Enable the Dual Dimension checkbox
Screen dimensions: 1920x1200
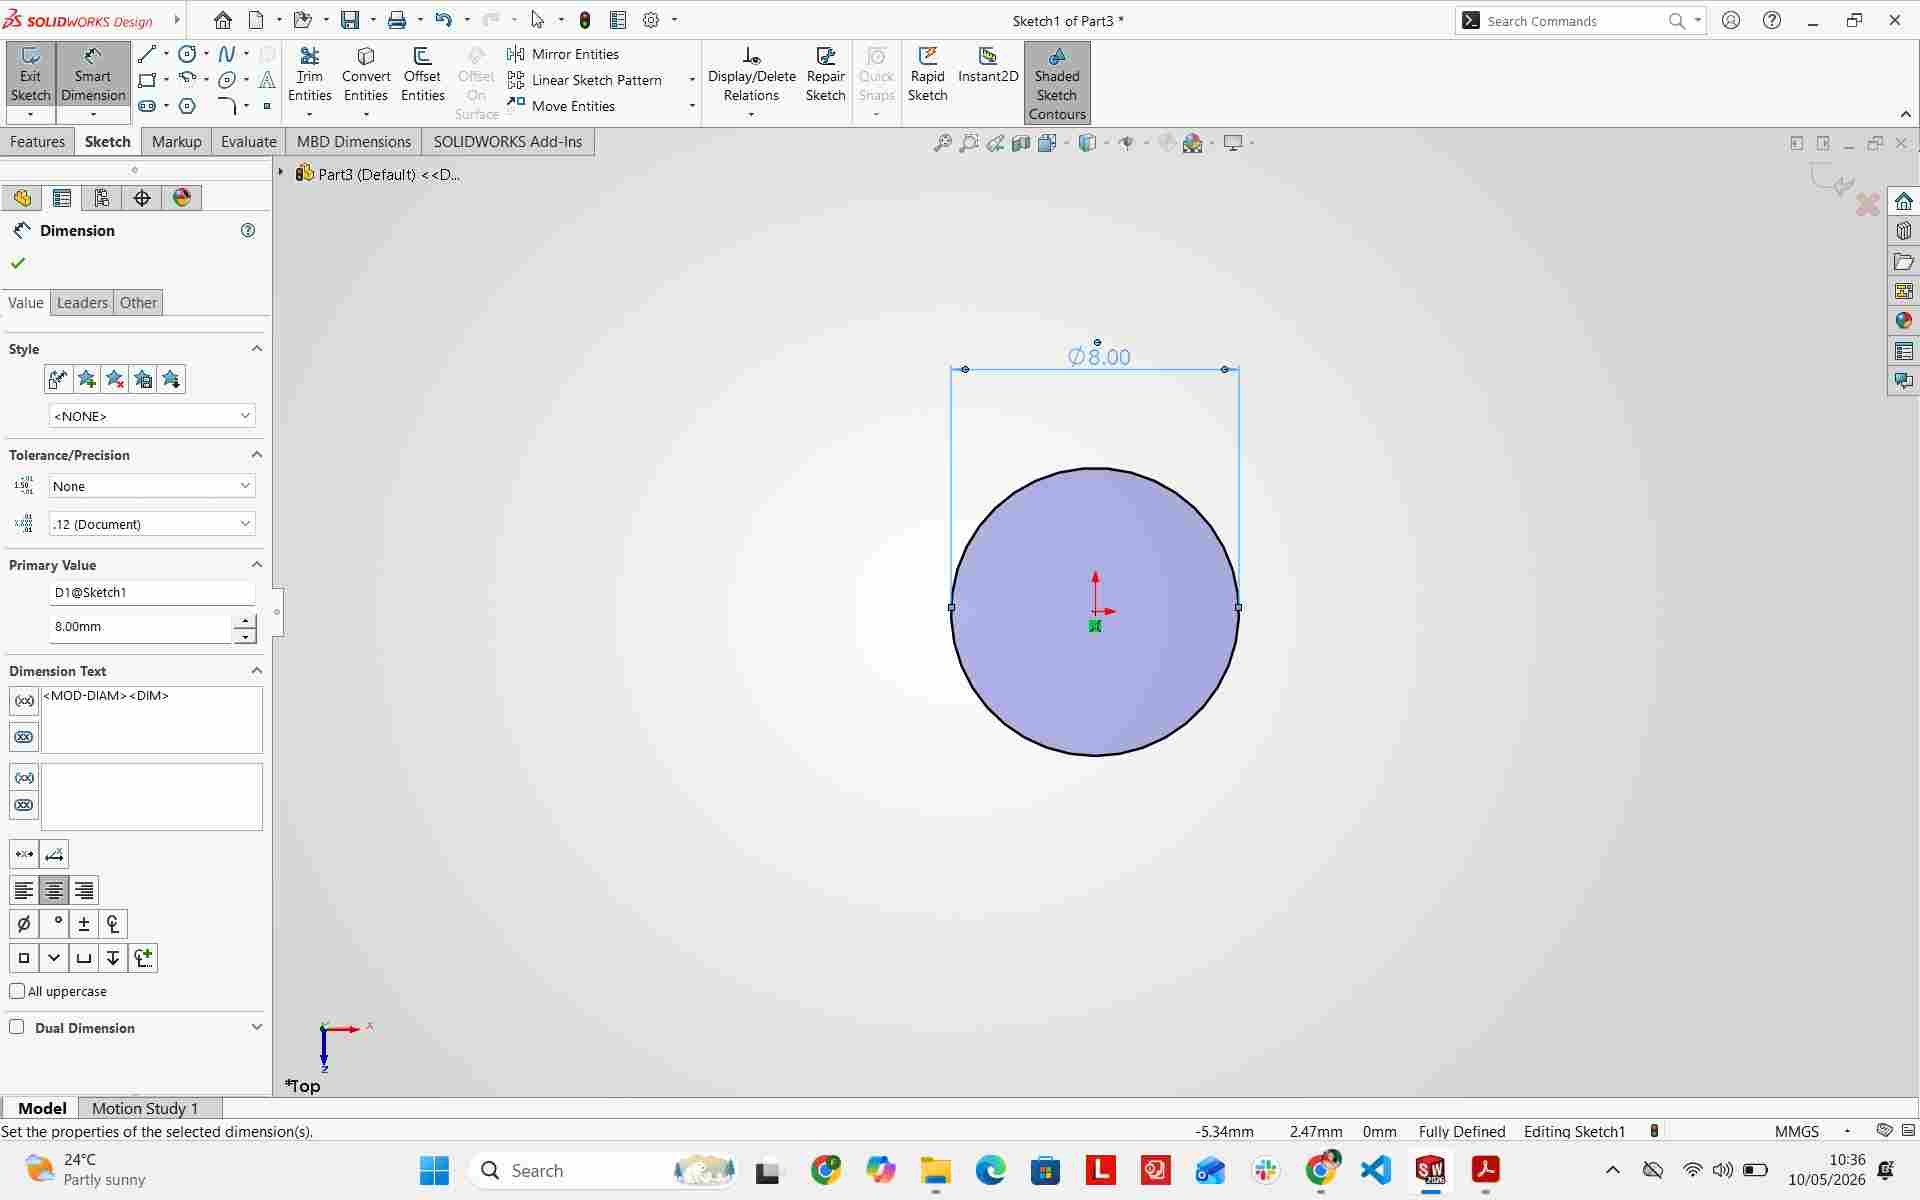[17, 1027]
